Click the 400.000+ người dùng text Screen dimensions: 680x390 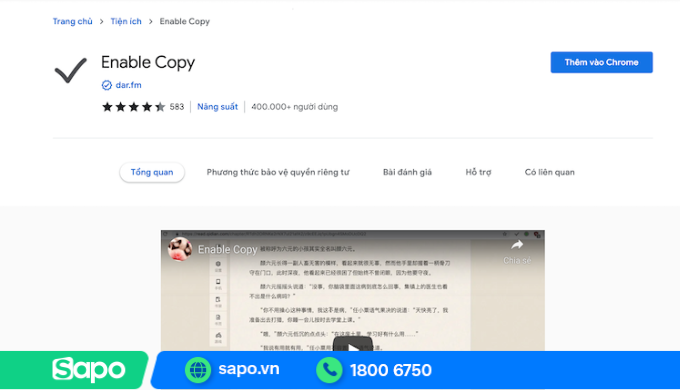(294, 107)
